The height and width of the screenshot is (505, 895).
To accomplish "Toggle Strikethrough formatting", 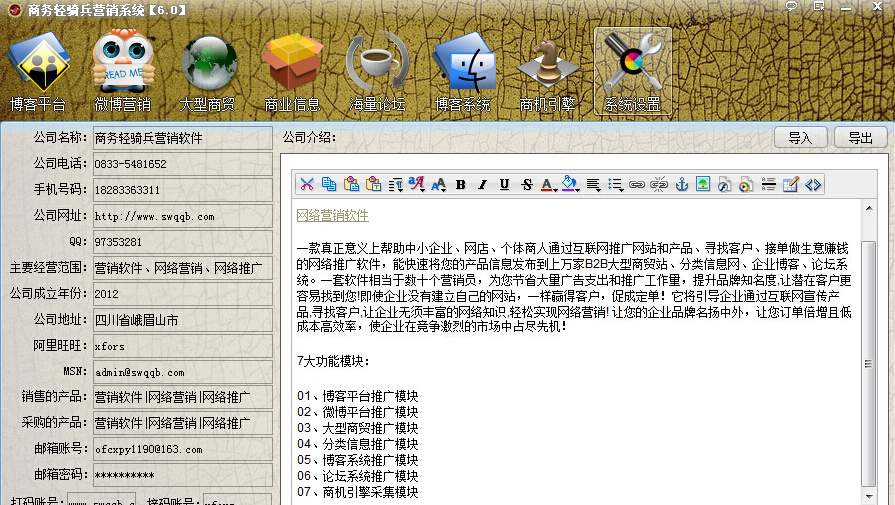I will tap(526, 184).
